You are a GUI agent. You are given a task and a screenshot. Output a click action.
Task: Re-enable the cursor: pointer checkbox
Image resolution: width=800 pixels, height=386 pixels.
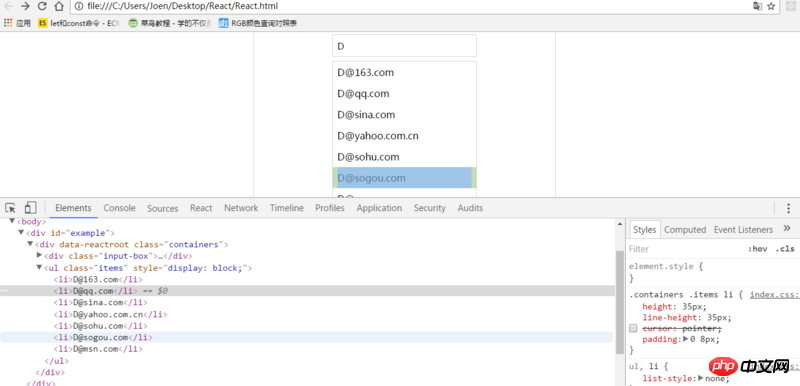coord(633,328)
